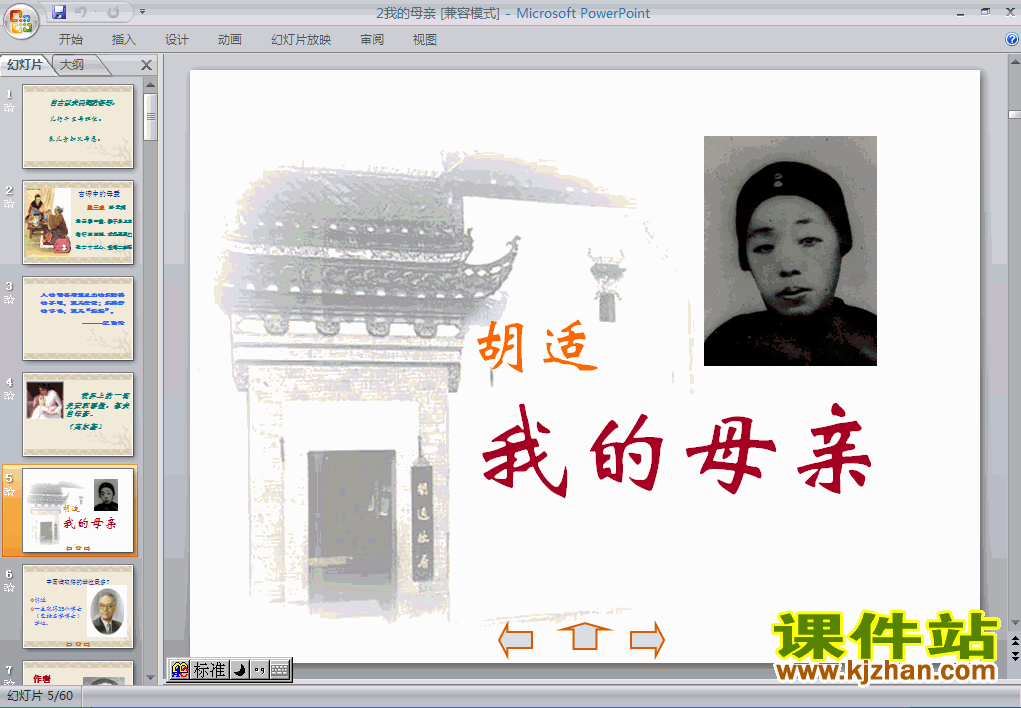
Task: Open PowerPoint Help with the question mark icon
Action: click(x=1012, y=39)
